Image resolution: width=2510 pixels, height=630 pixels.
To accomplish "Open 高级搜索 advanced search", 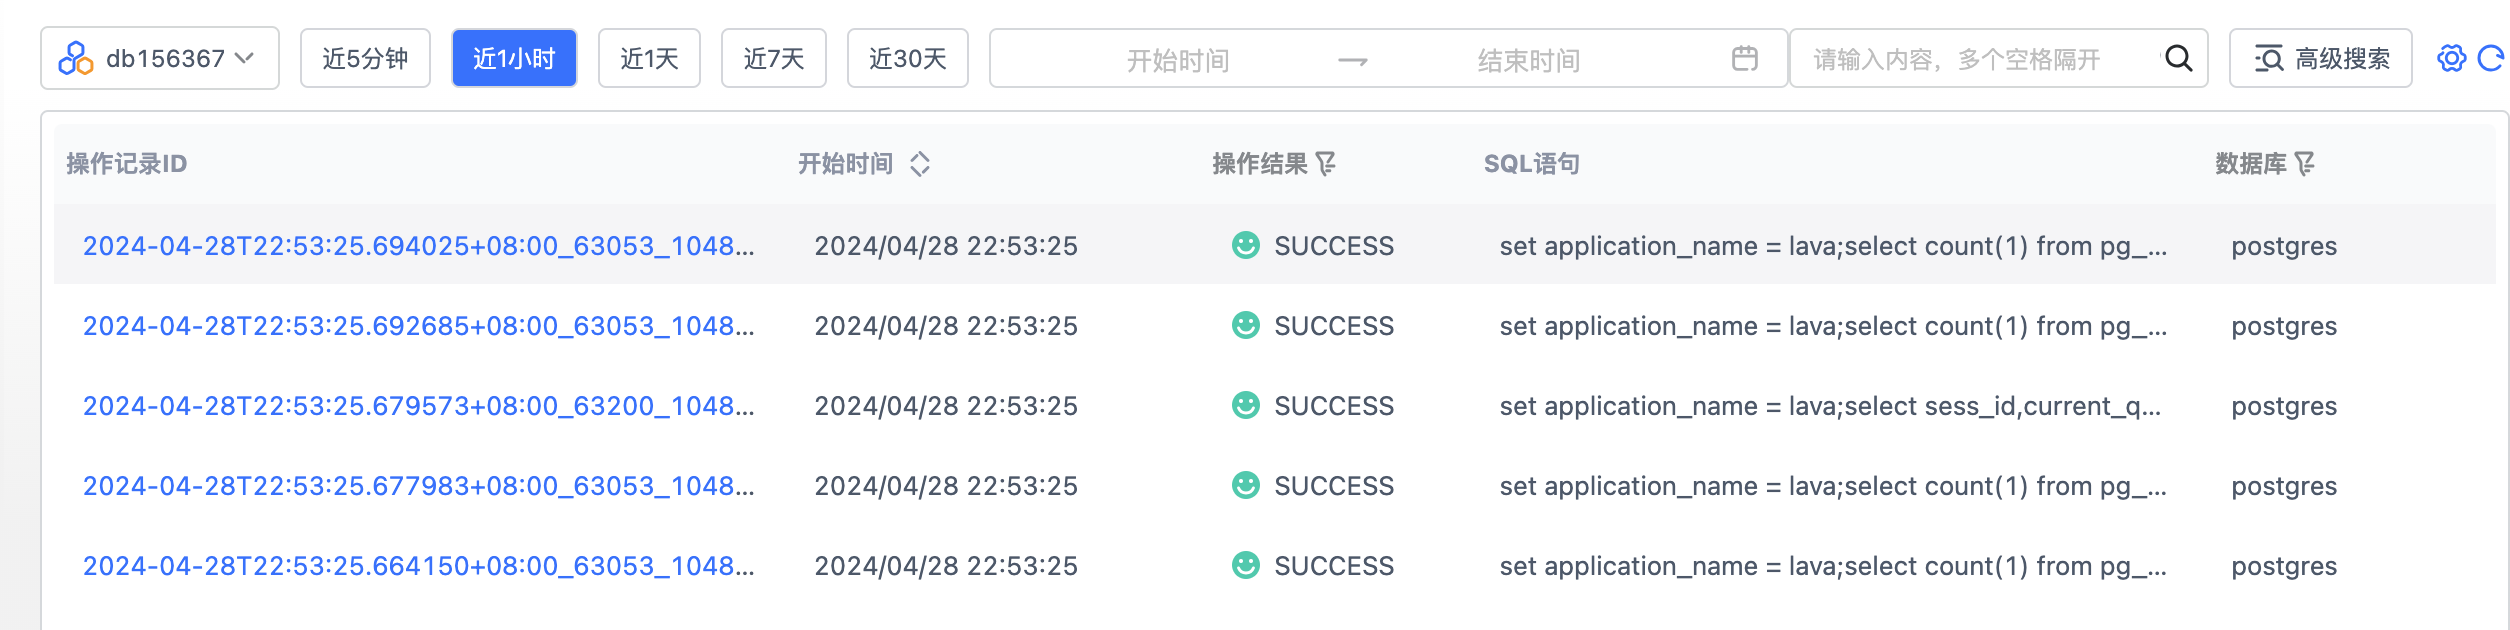I will tap(2320, 59).
